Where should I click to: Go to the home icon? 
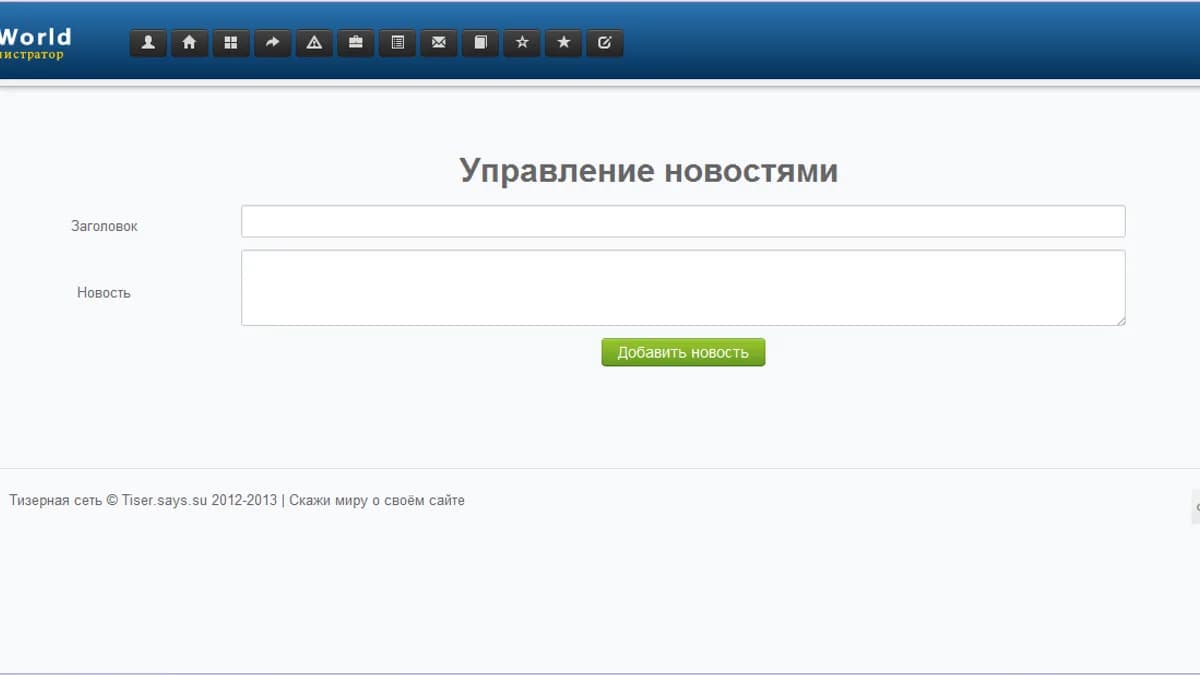(x=189, y=43)
